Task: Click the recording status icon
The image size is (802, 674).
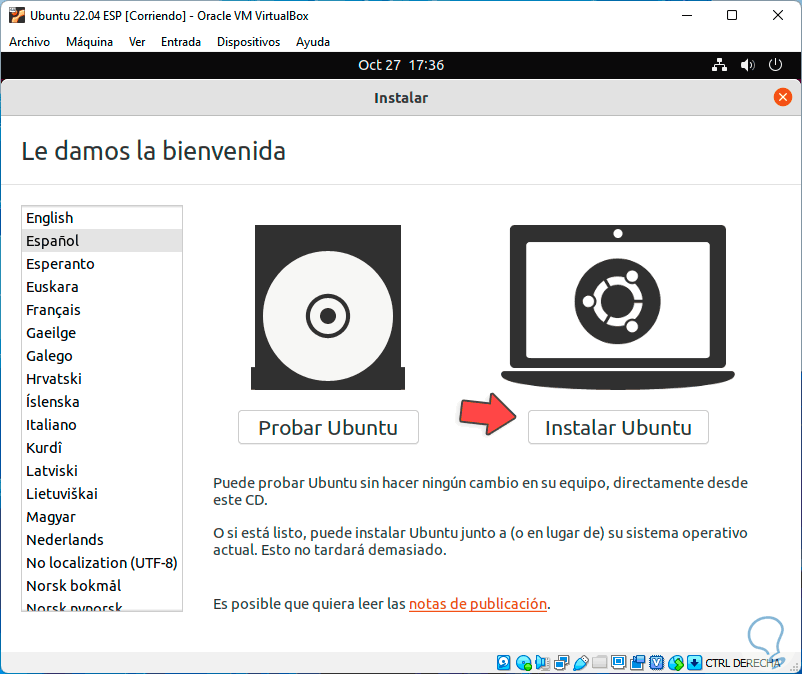Action: [637, 663]
